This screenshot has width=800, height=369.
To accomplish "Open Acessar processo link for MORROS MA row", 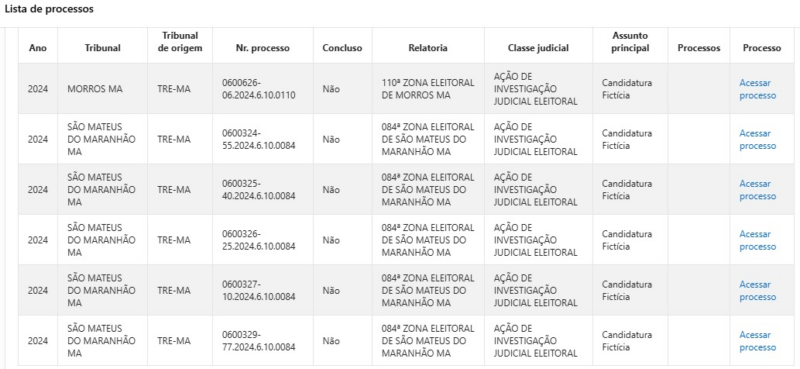I will [x=758, y=89].
